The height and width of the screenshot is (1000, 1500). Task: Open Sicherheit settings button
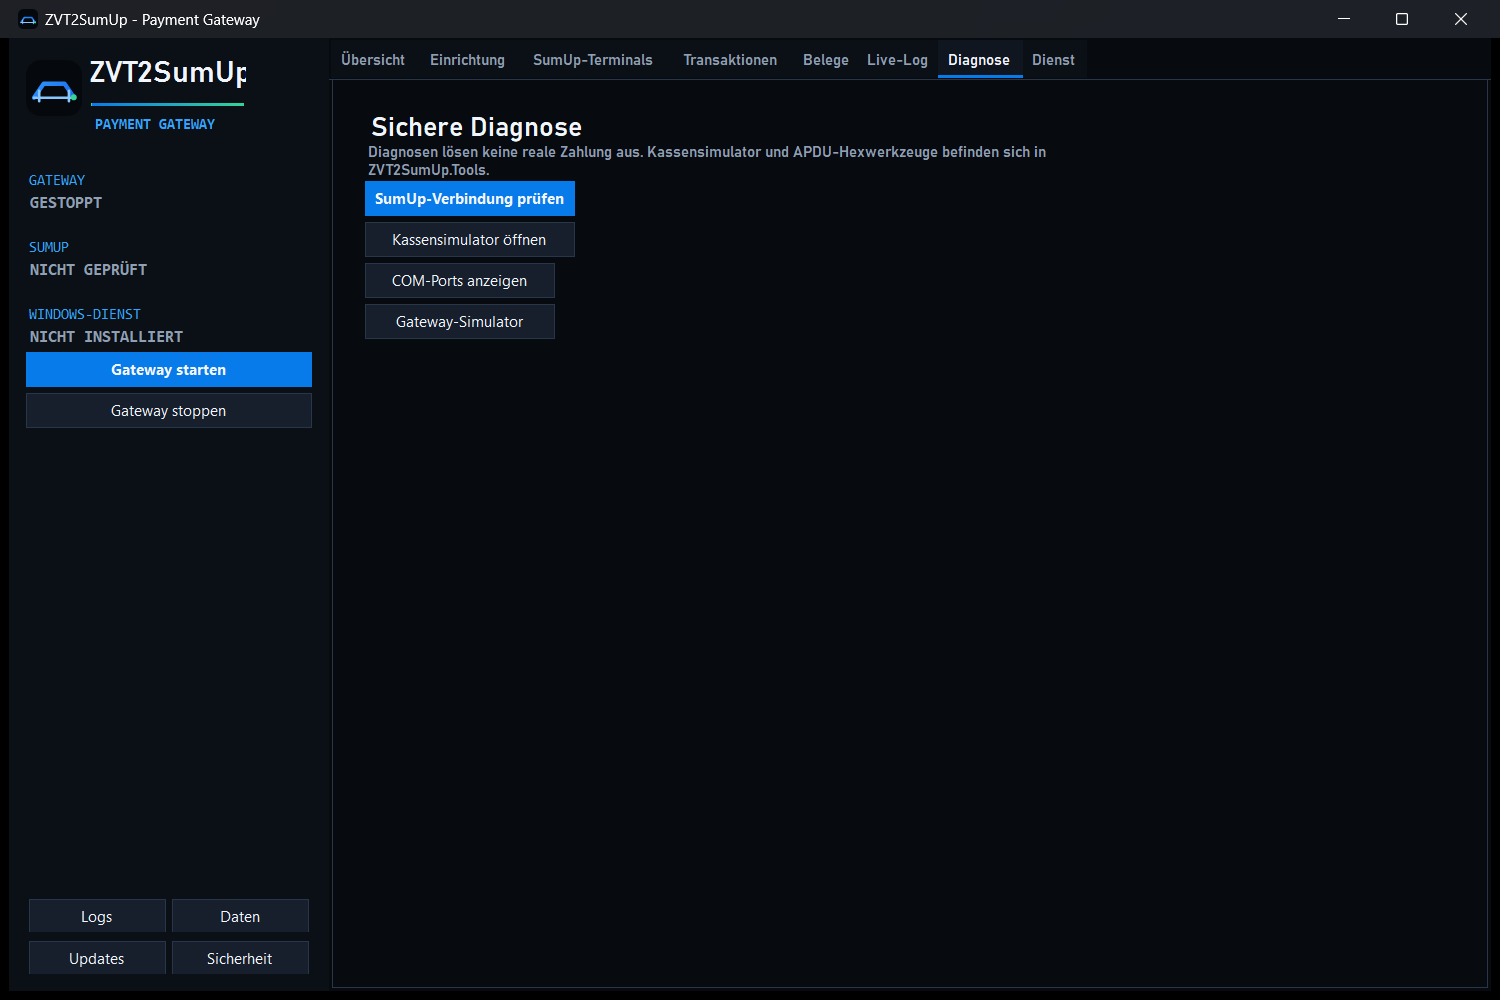click(x=240, y=958)
